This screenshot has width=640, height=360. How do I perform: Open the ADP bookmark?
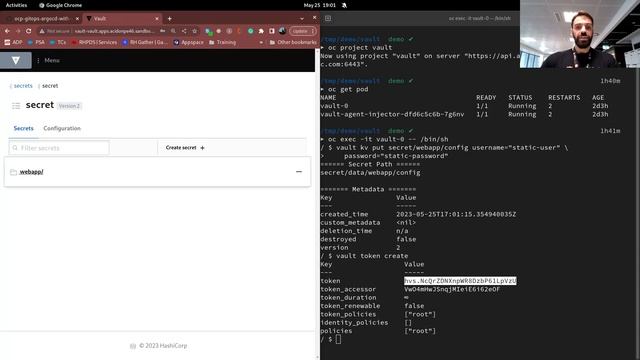(13, 42)
